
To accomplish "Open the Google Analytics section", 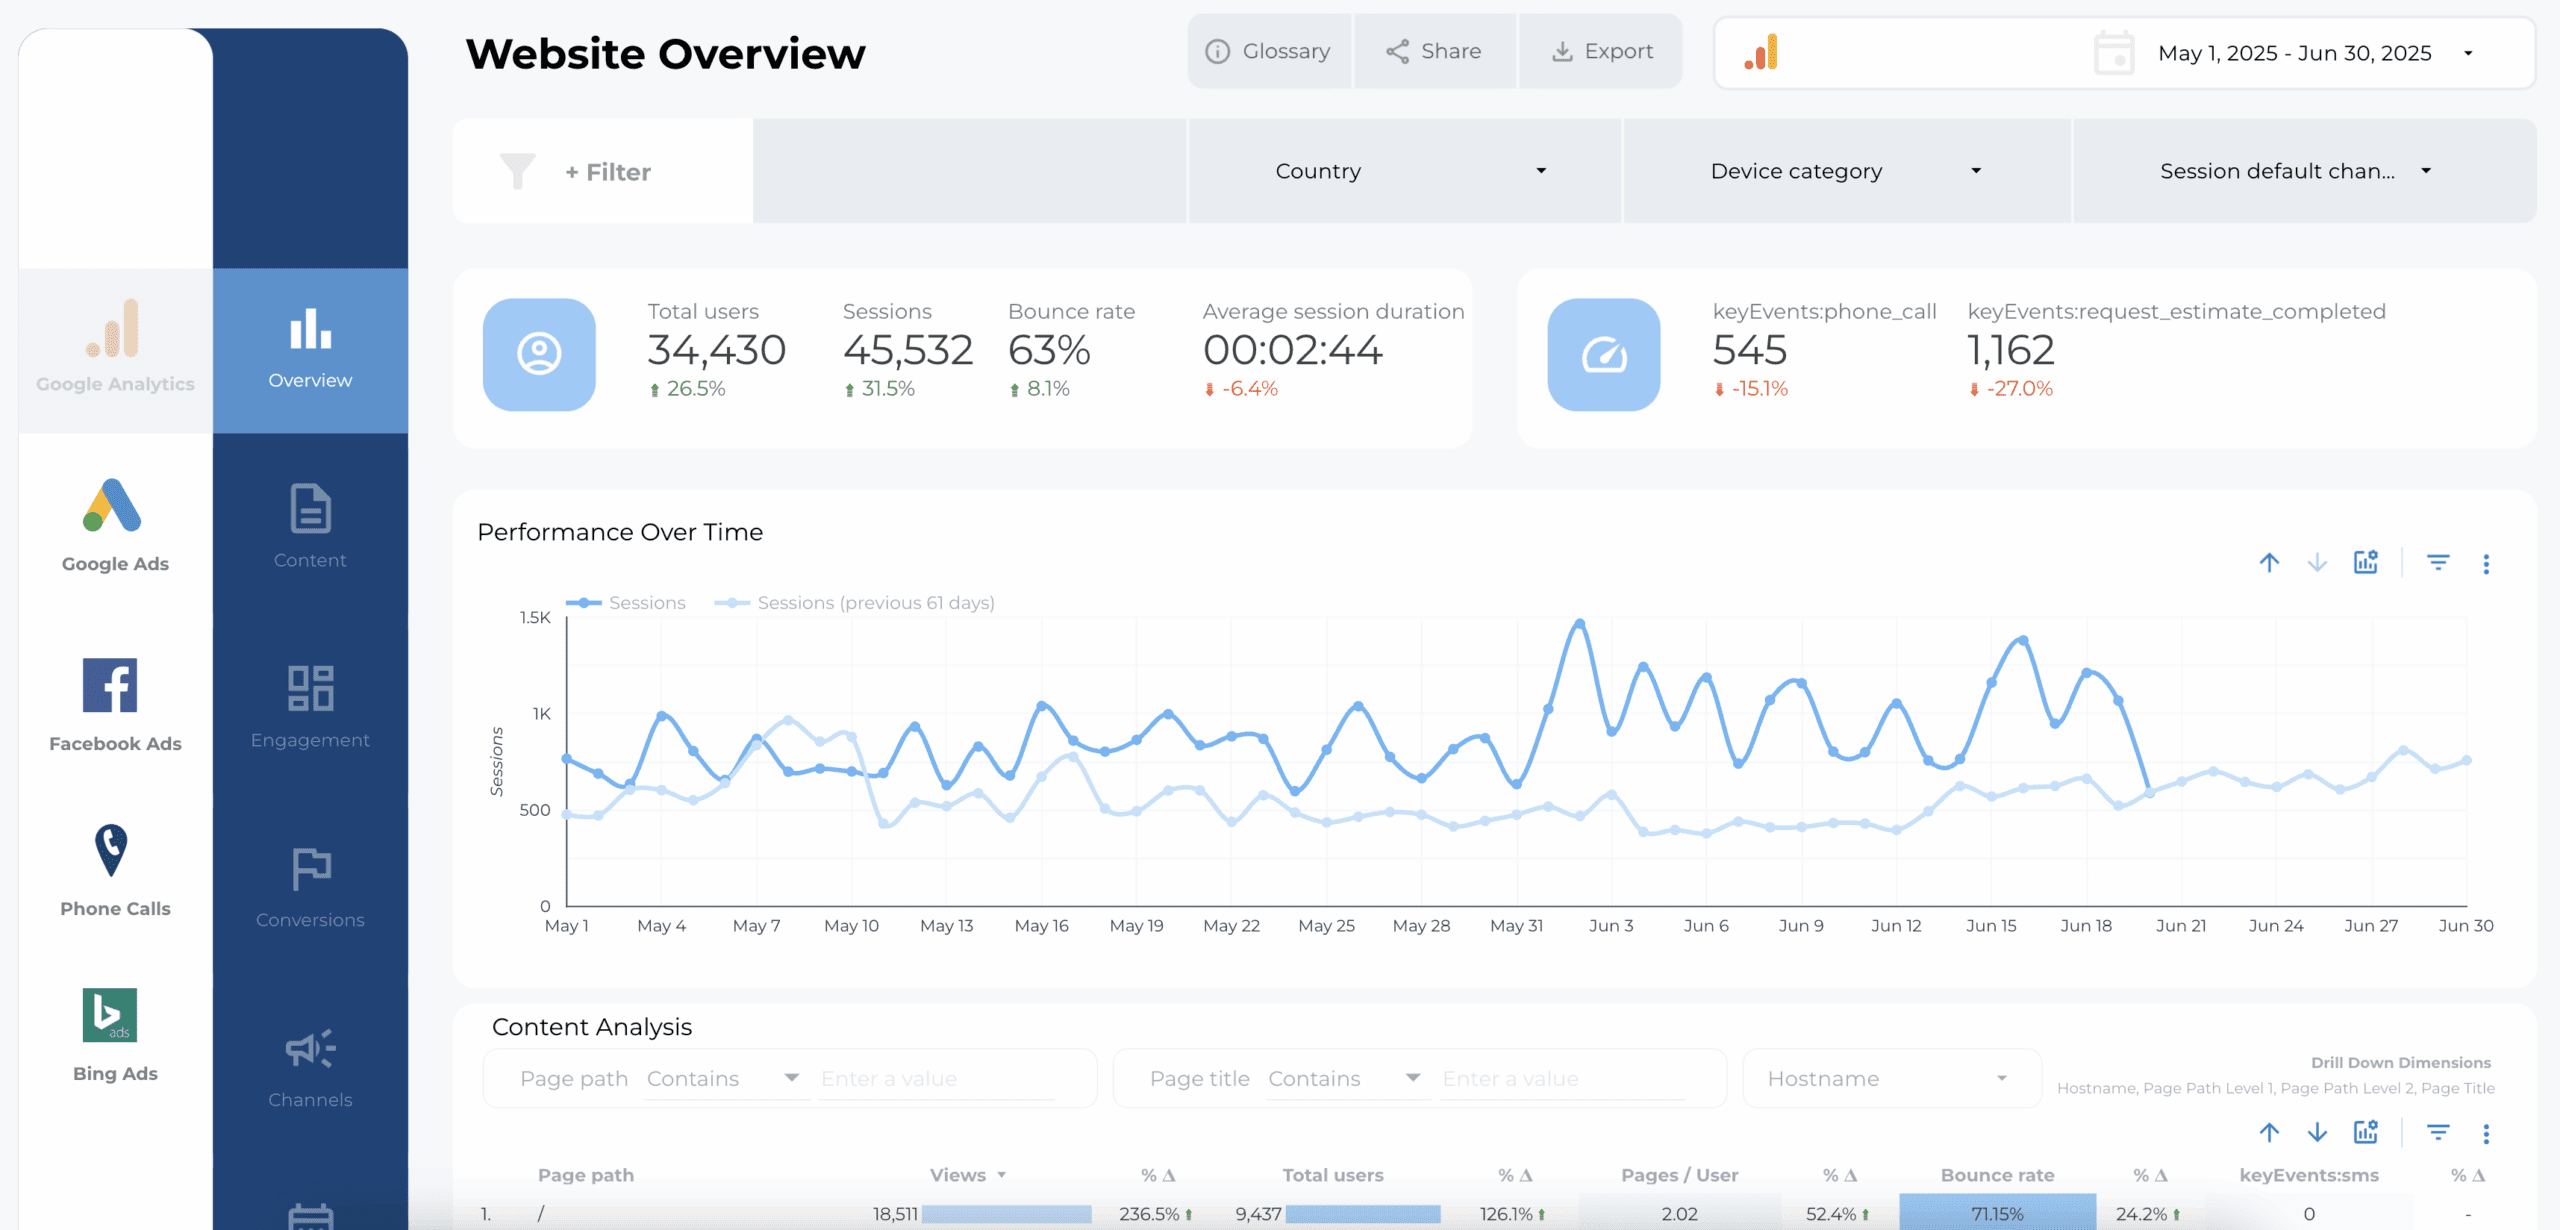I will click(x=115, y=349).
